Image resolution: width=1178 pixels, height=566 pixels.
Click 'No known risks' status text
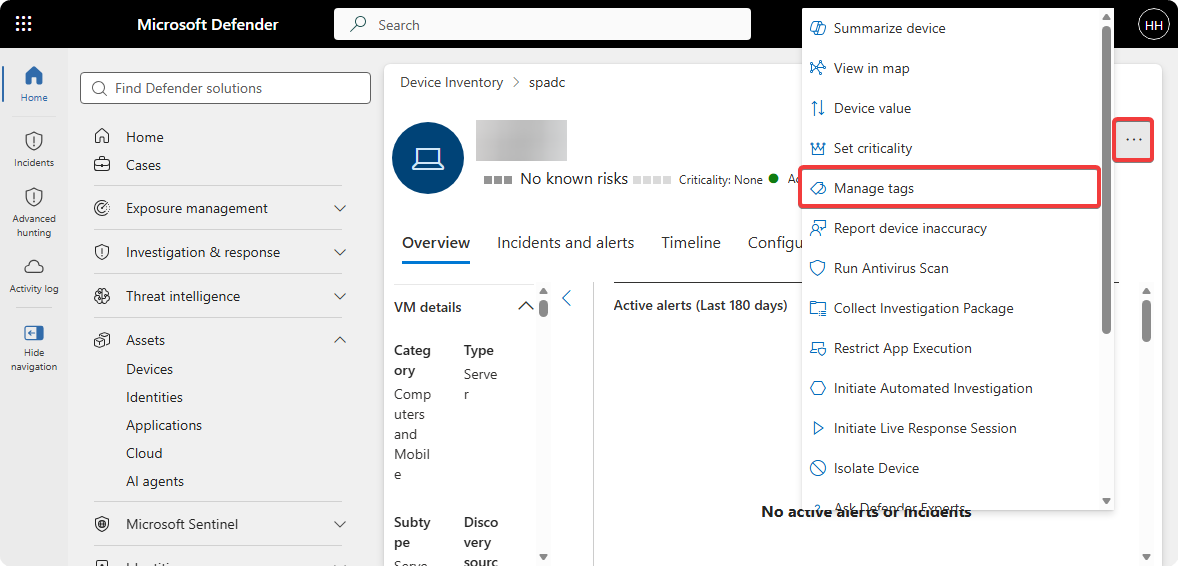tap(574, 180)
